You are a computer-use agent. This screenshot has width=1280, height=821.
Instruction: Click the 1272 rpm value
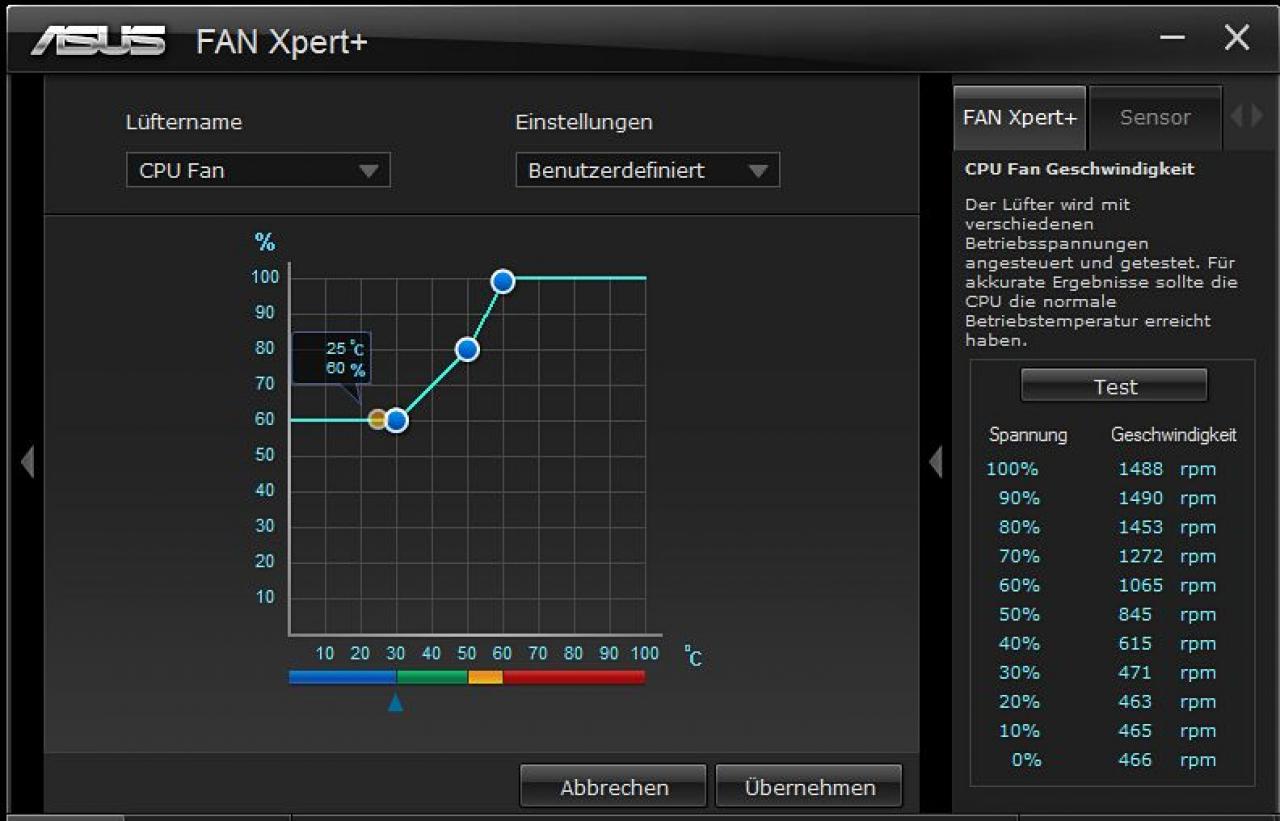(1167, 556)
